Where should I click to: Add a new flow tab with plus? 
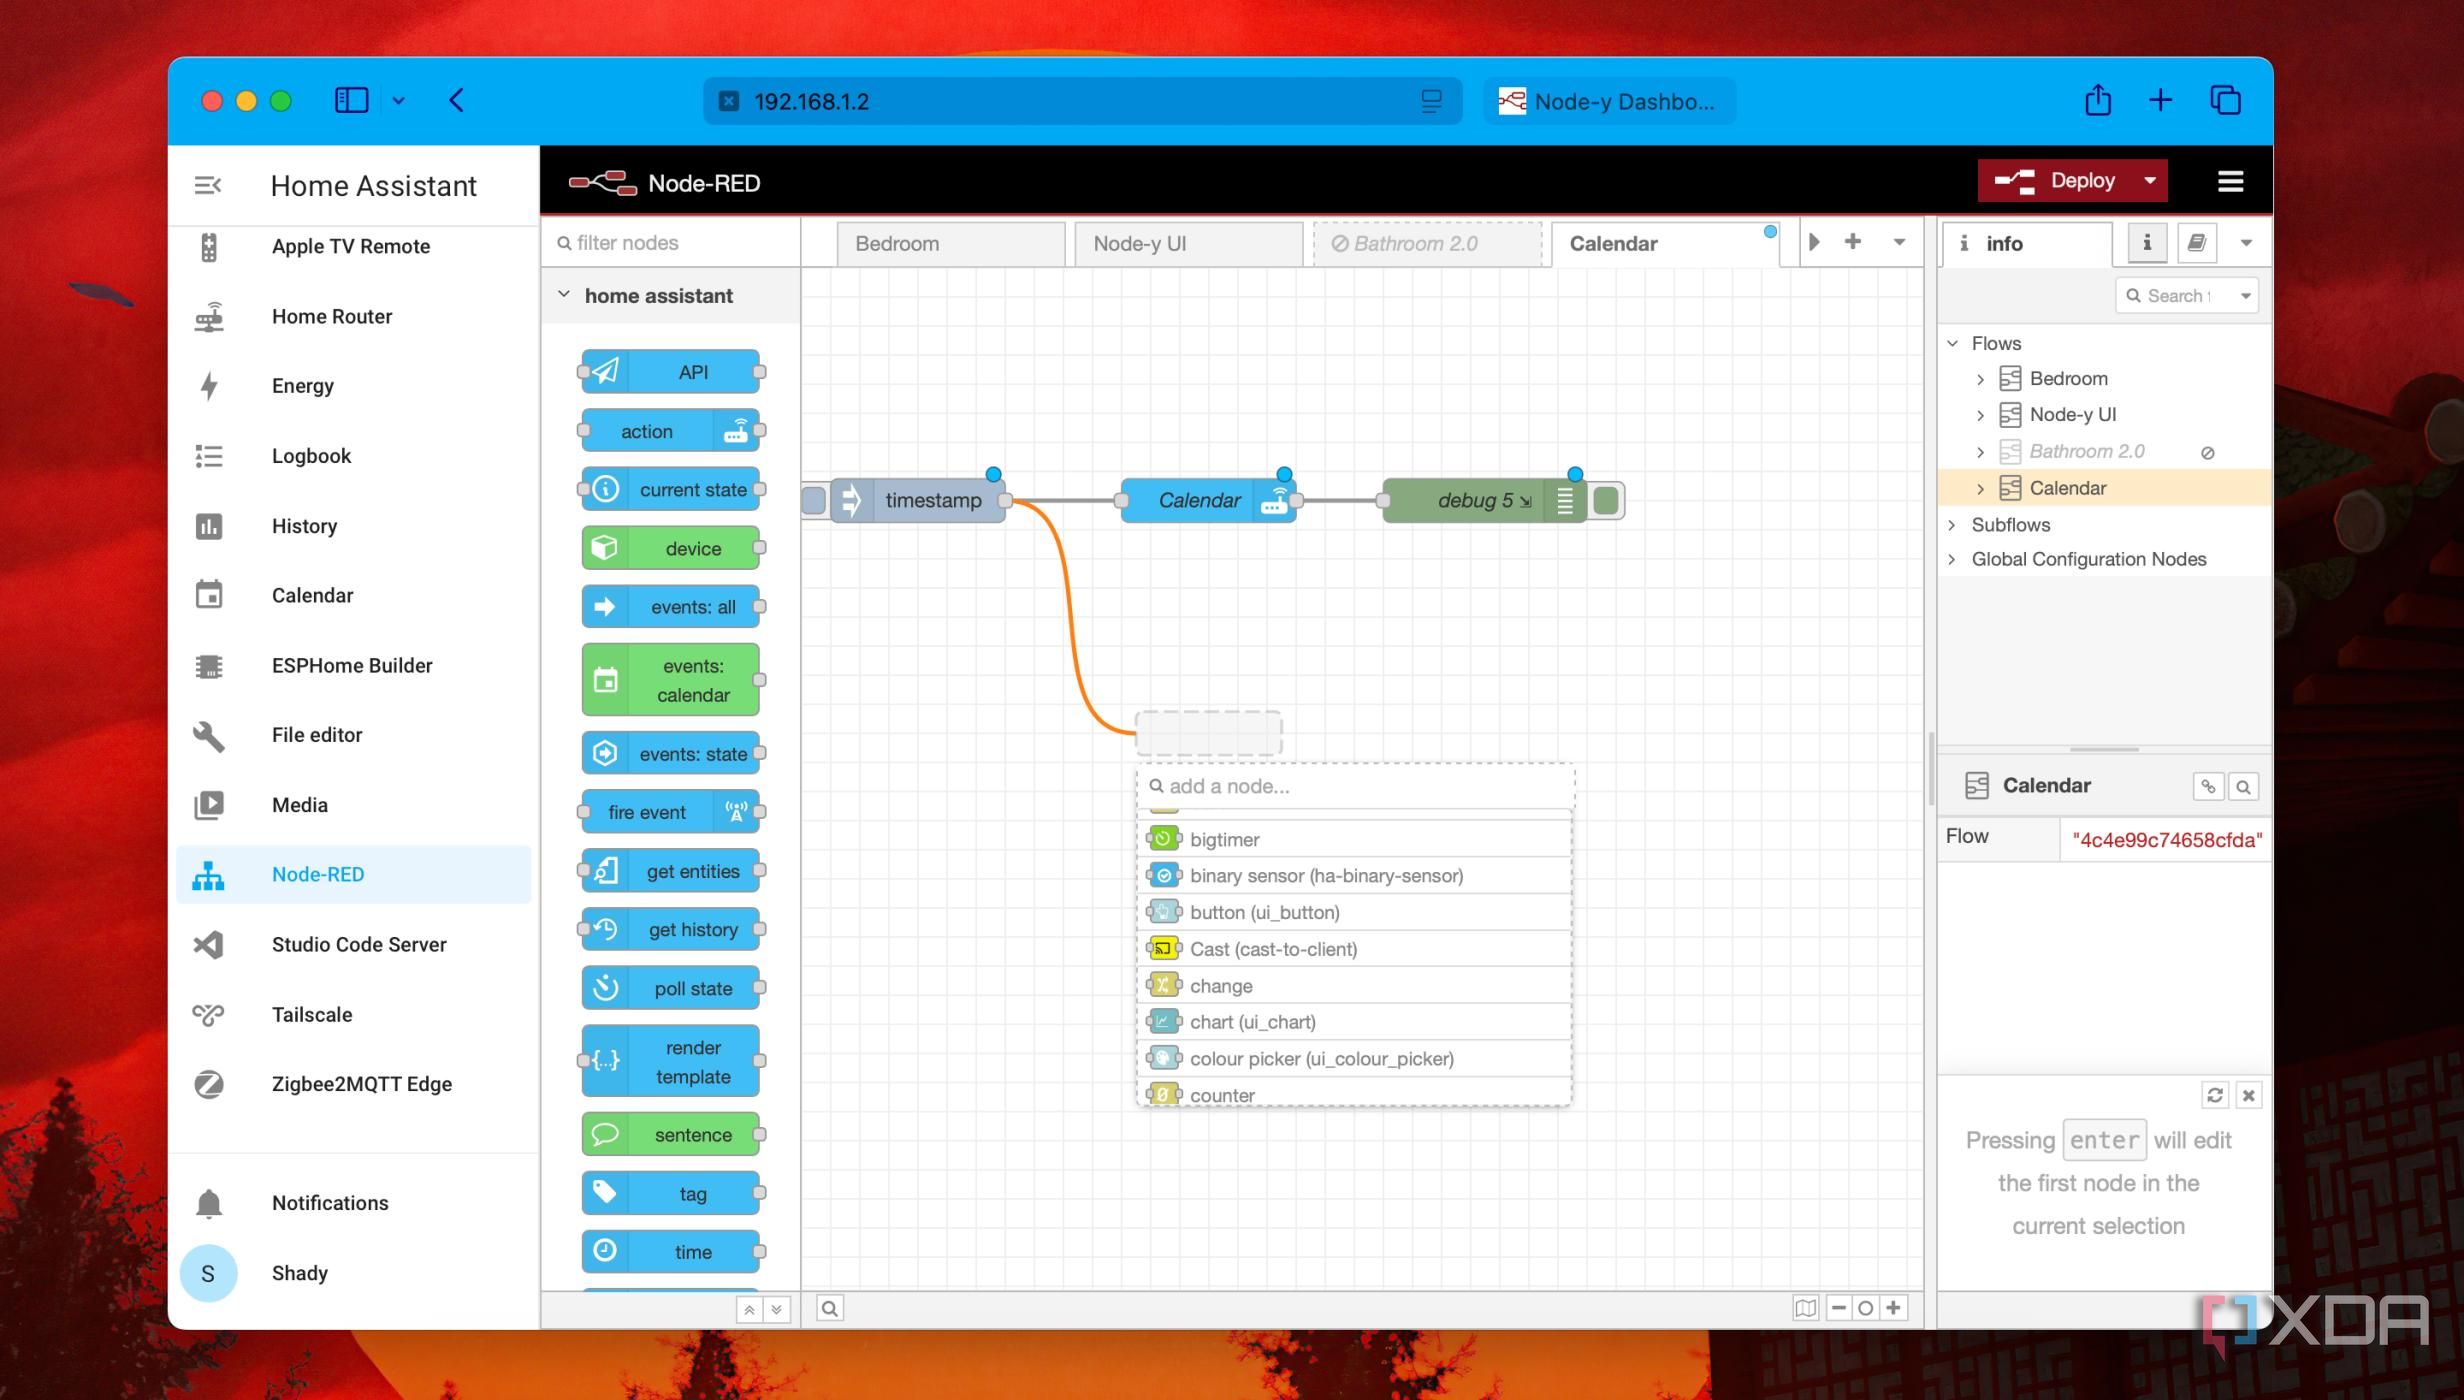(x=1853, y=242)
